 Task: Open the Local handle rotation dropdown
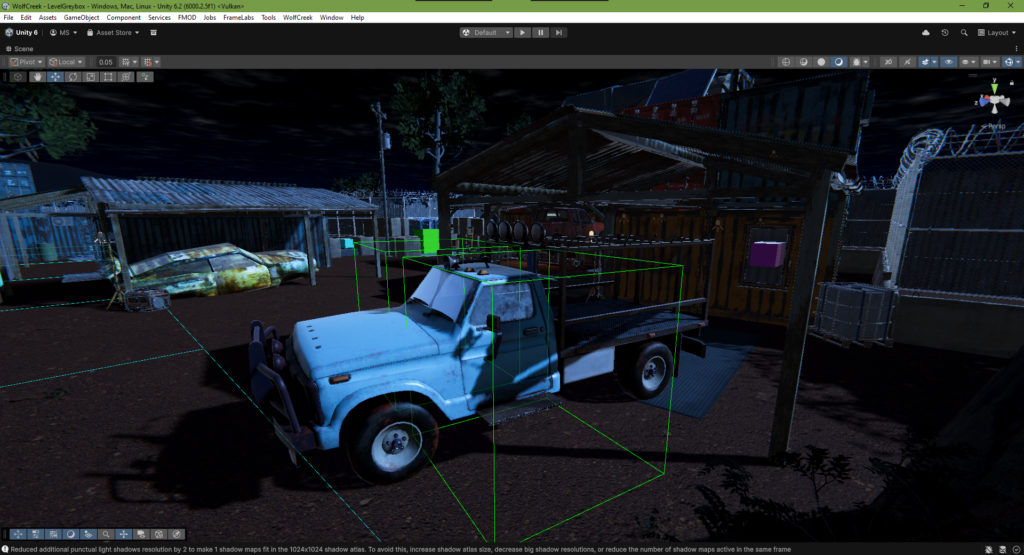[68, 62]
